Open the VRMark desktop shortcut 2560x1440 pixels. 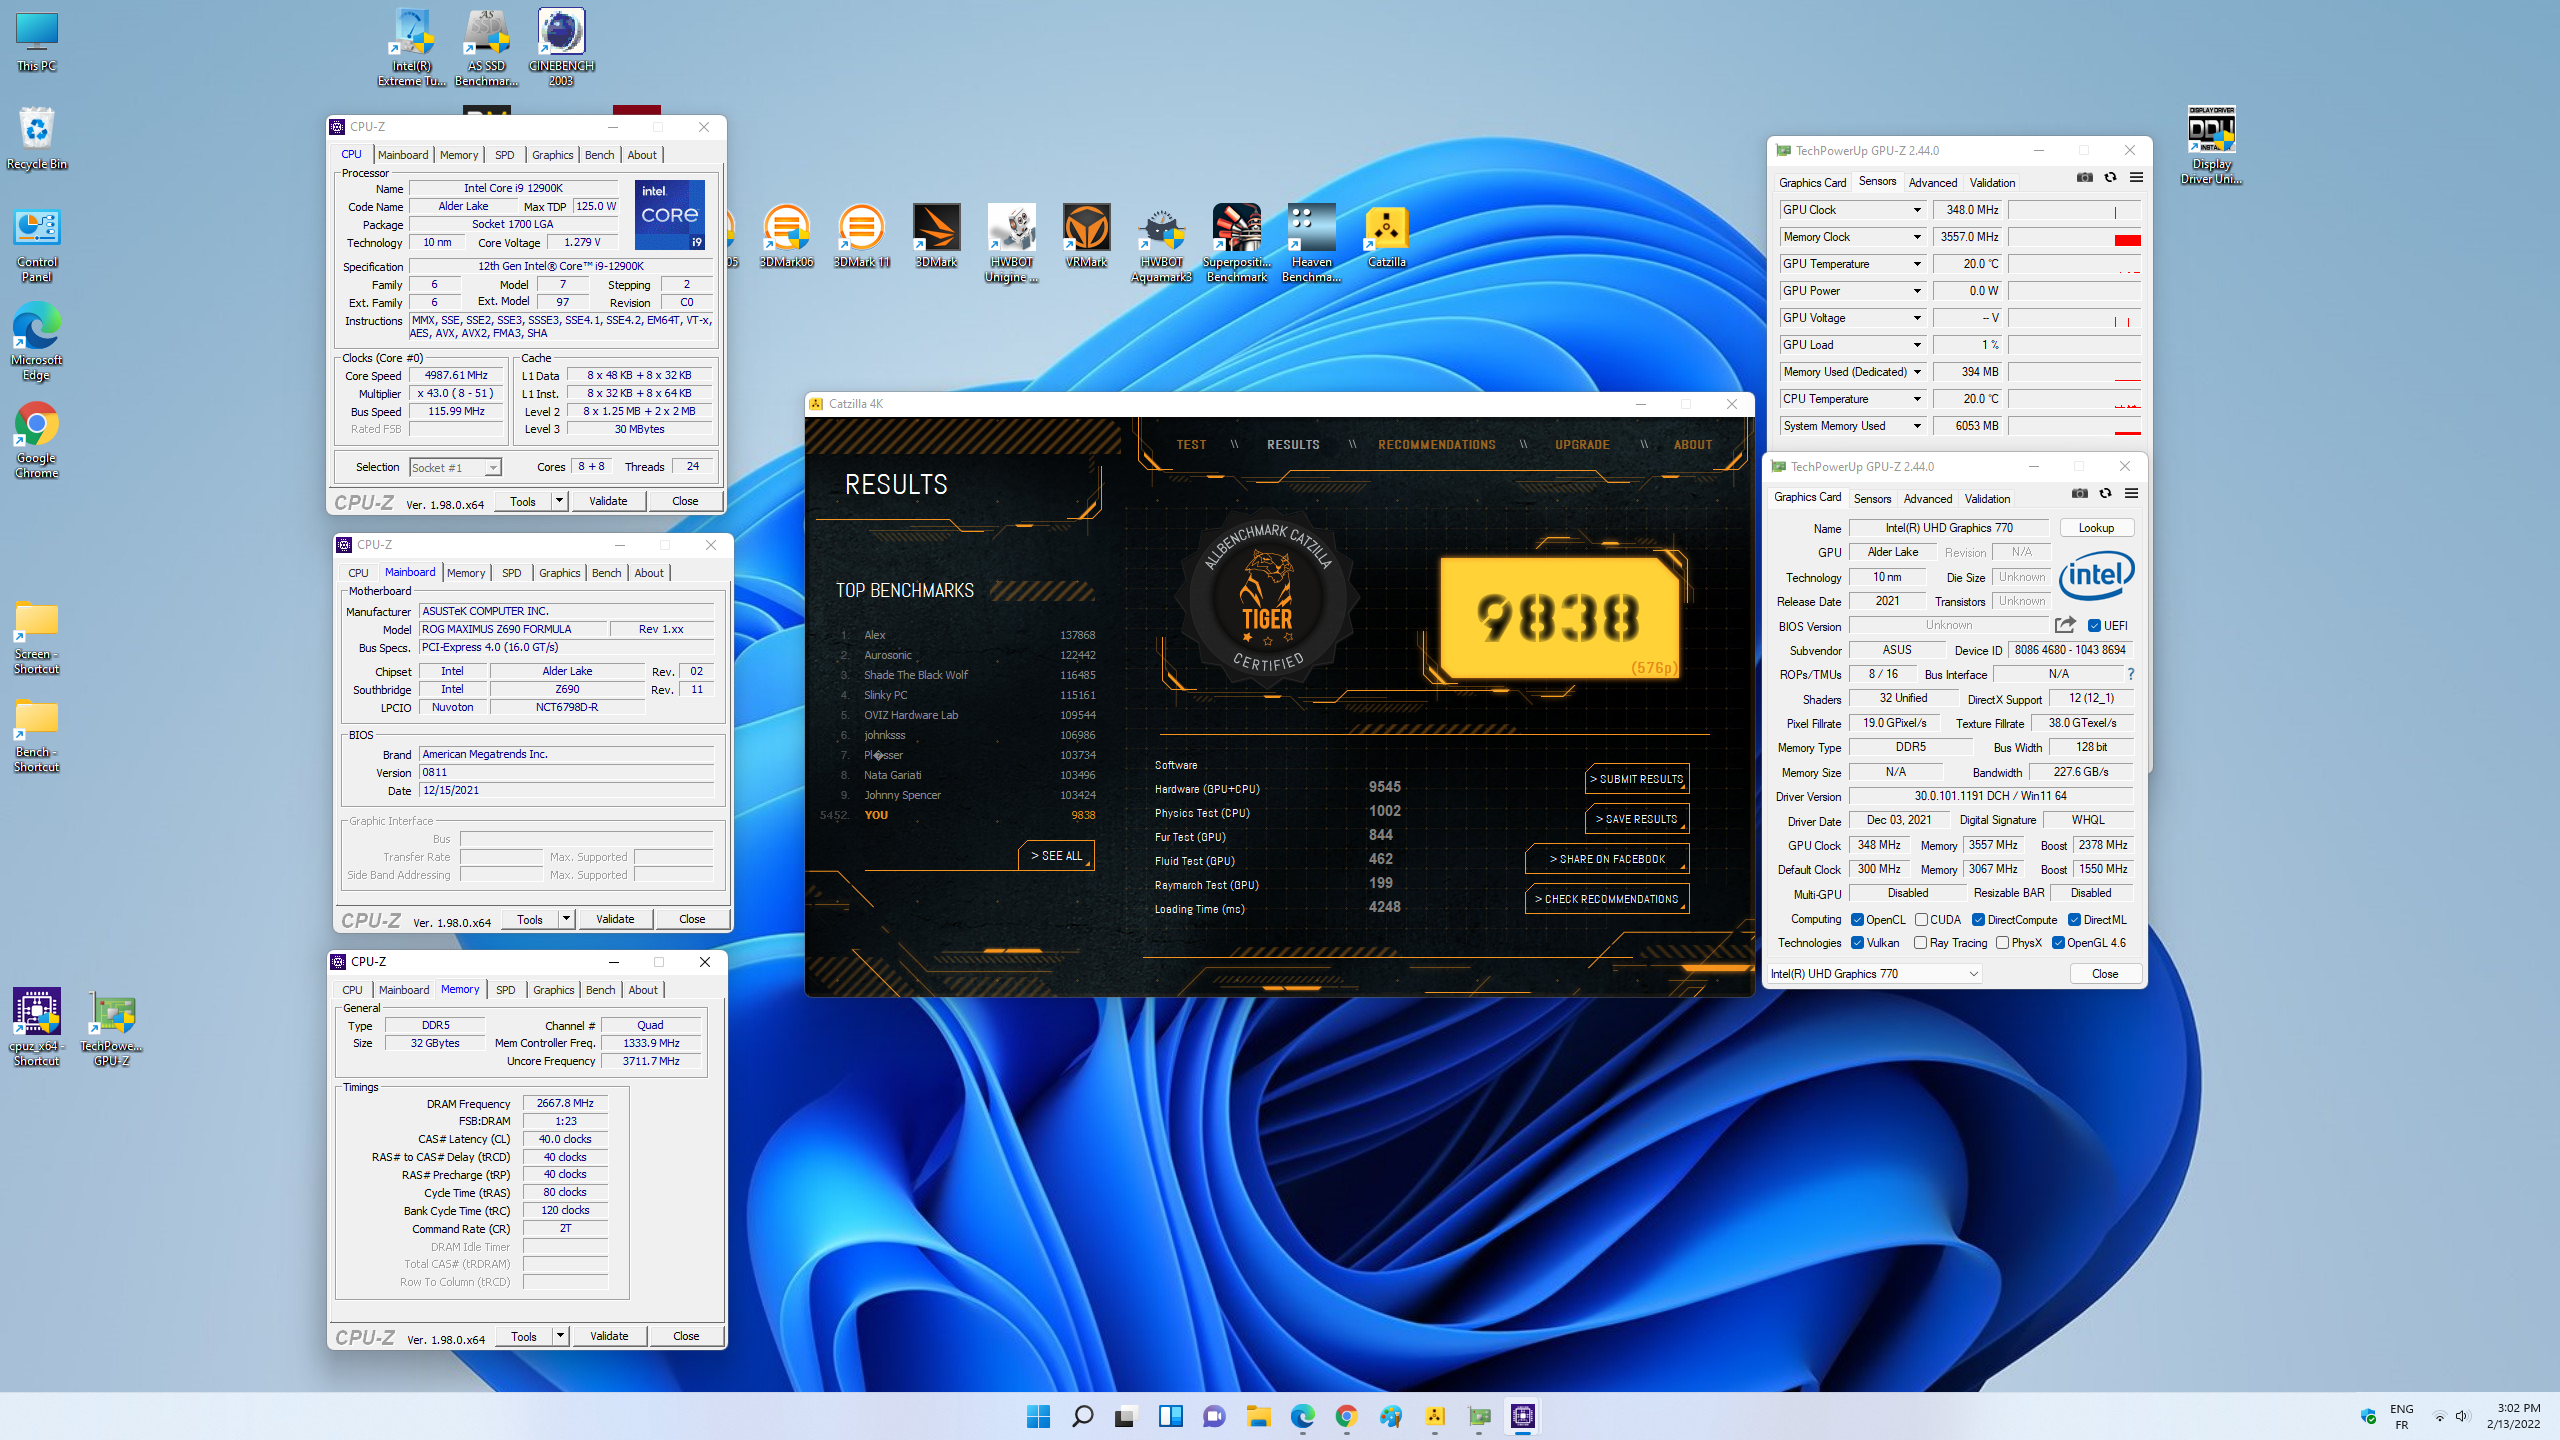[1086, 237]
